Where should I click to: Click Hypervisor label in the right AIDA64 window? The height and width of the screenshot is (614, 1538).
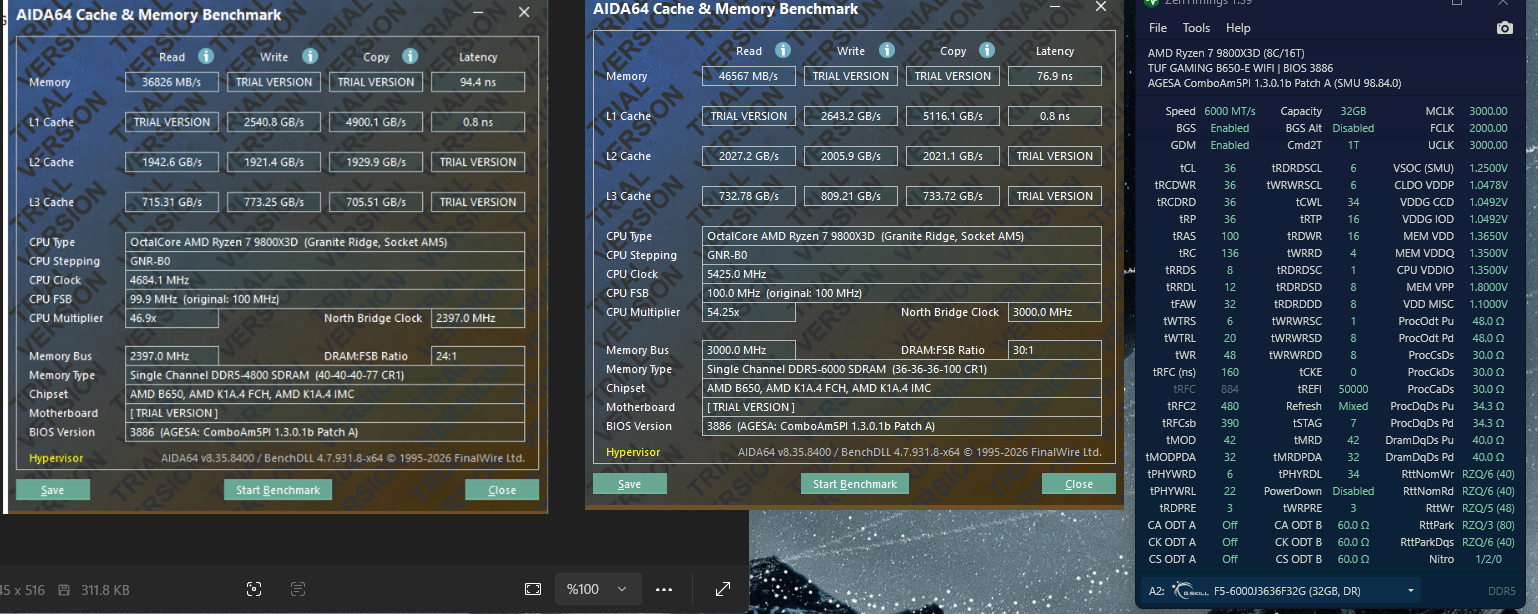(x=633, y=452)
